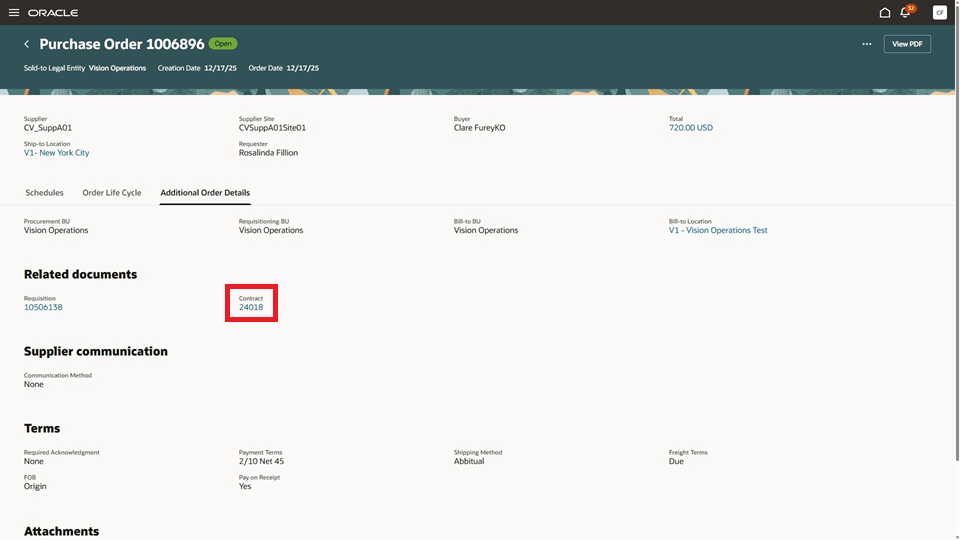Click the Attachments section heading

tap(61, 531)
